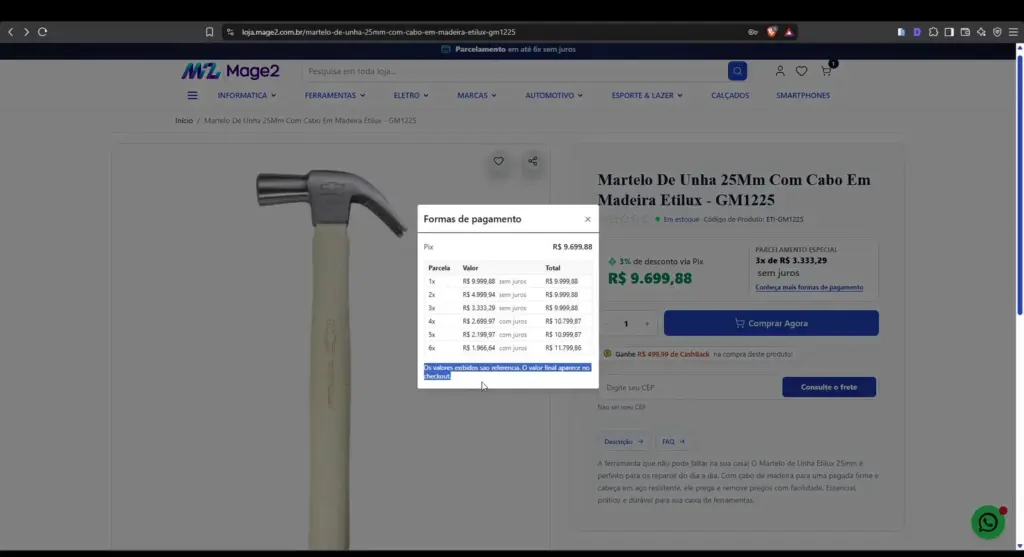Image resolution: width=1024 pixels, height=557 pixels.
Task: Click the 5x installment row
Action: (508, 335)
